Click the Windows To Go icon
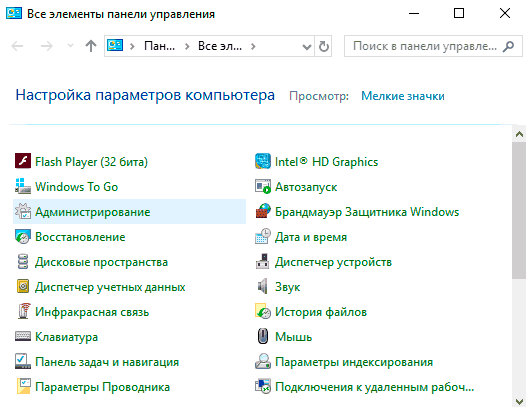The width and height of the screenshot is (526, 407). 23,187
